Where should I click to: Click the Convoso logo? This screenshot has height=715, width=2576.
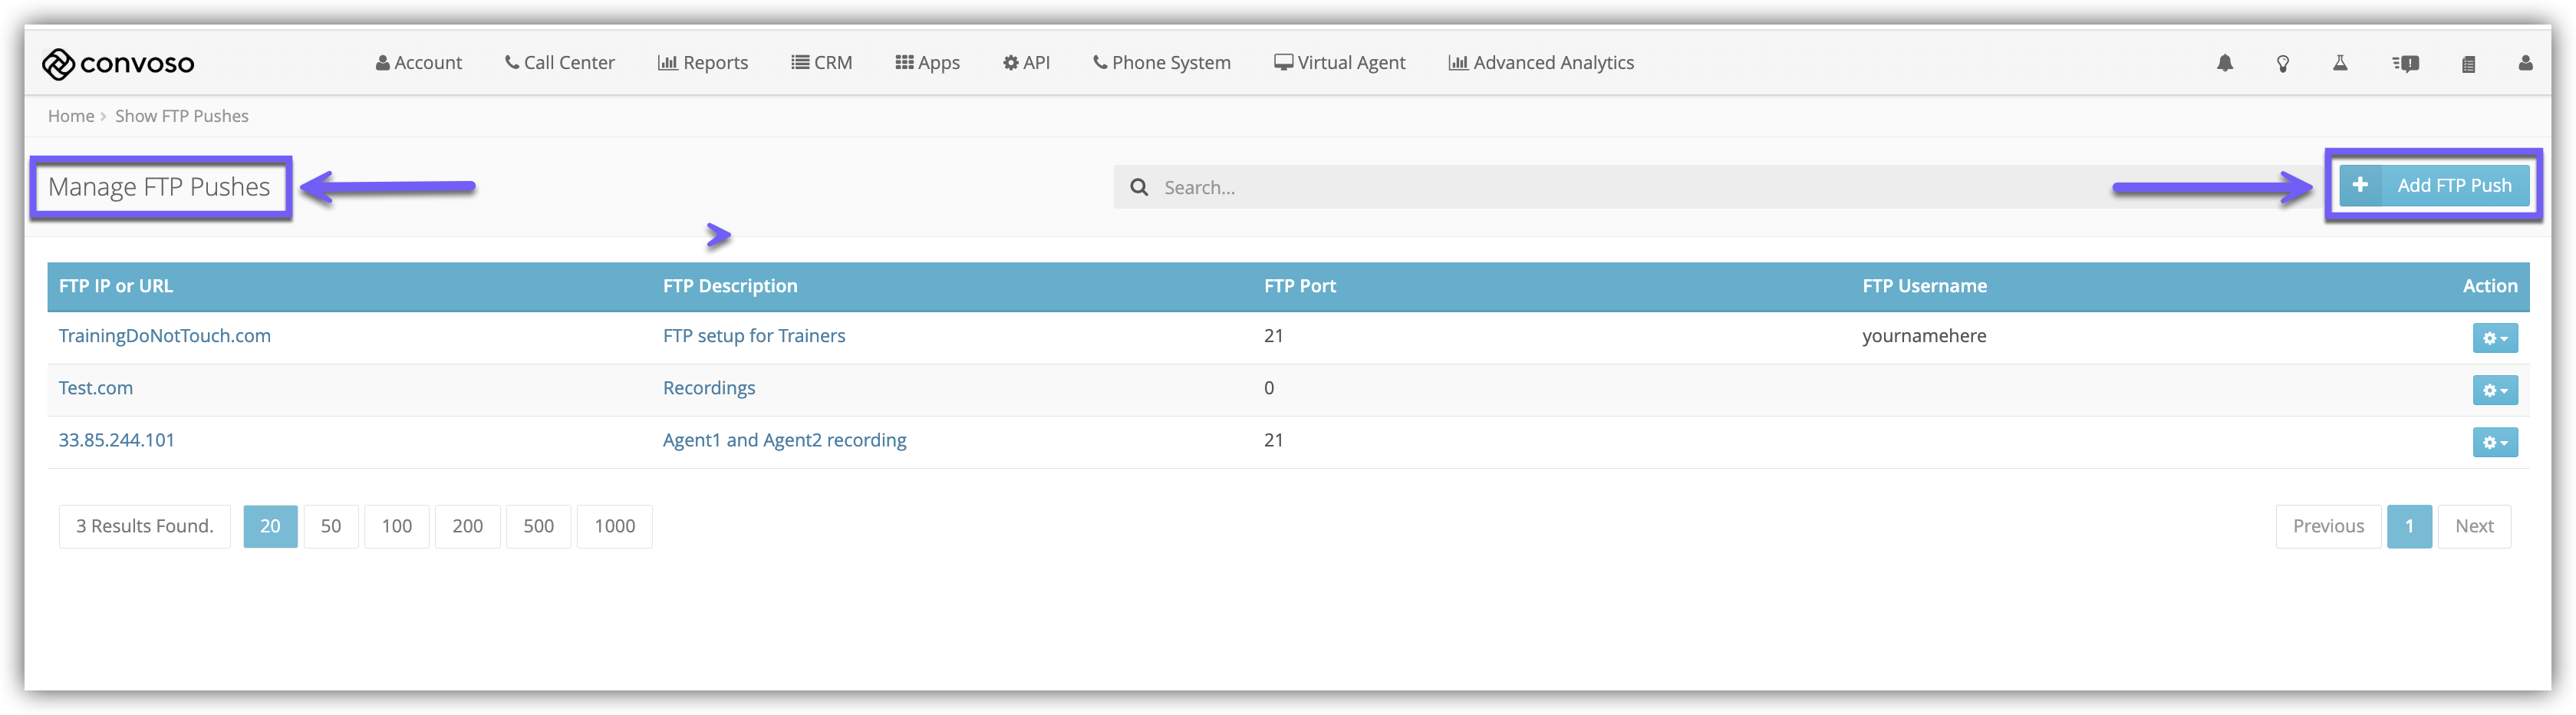click(x=118, y=63)
